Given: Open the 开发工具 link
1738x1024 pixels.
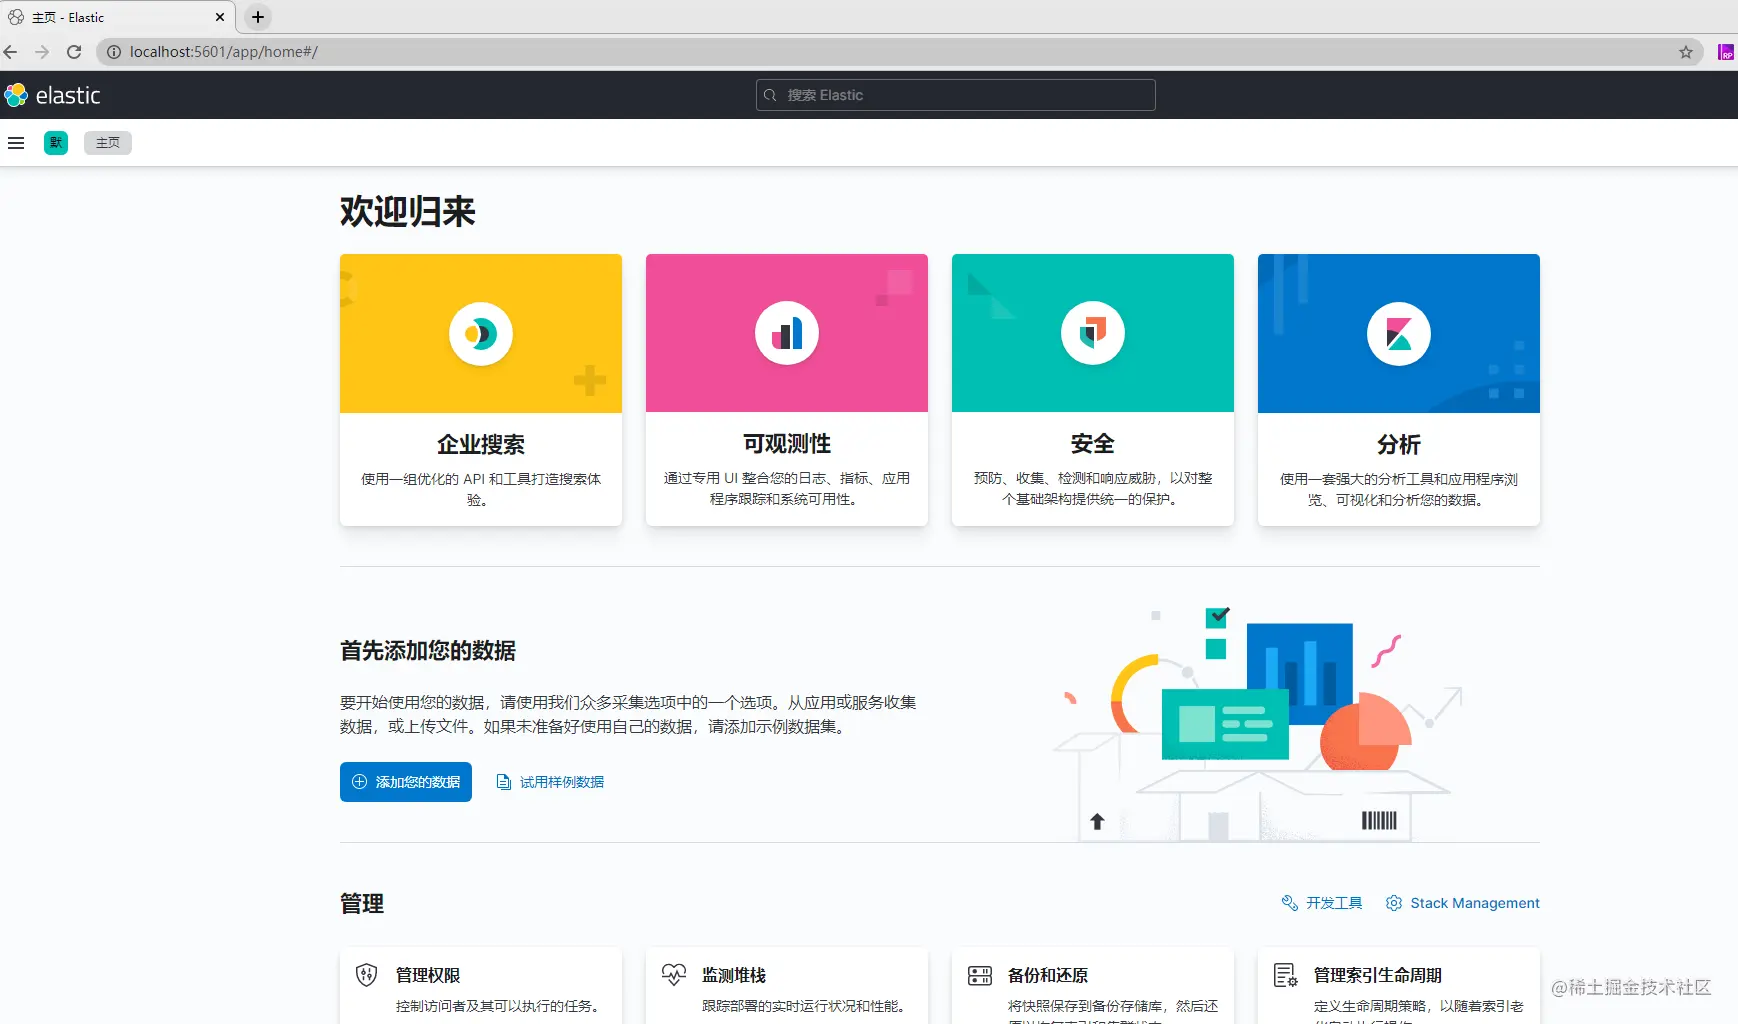Looking at the screenshot, I should pyautogui.click(x=1322, y=903).
